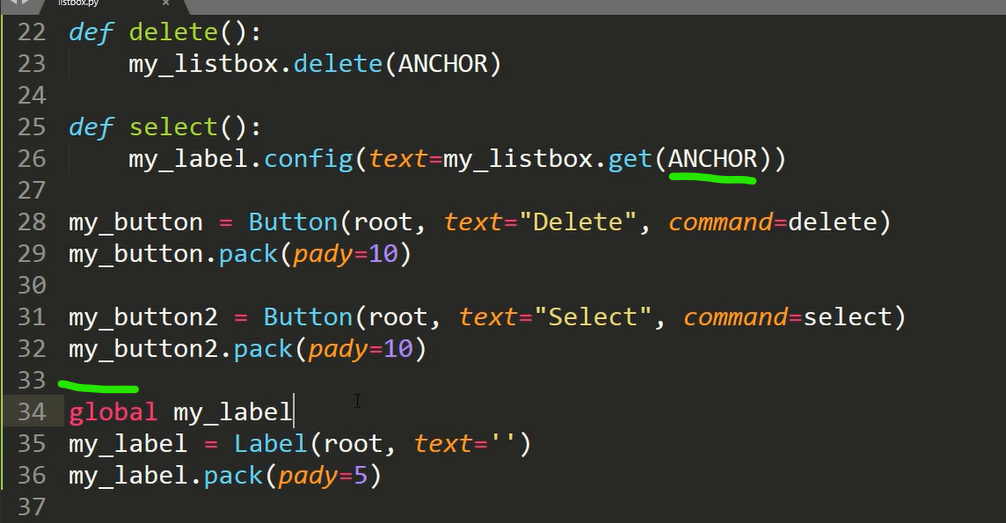Click line number 33 in the gutter
1006x523 pixels.
(x=32, y=380)
